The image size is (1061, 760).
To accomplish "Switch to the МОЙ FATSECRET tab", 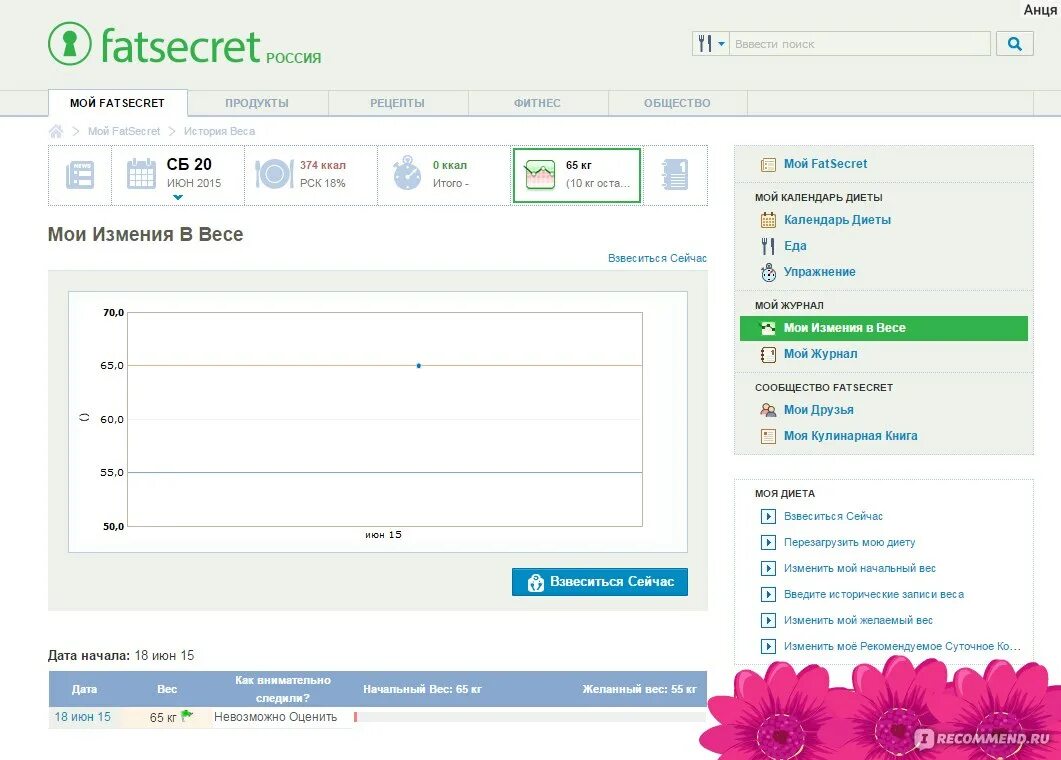I will (118, 103).
